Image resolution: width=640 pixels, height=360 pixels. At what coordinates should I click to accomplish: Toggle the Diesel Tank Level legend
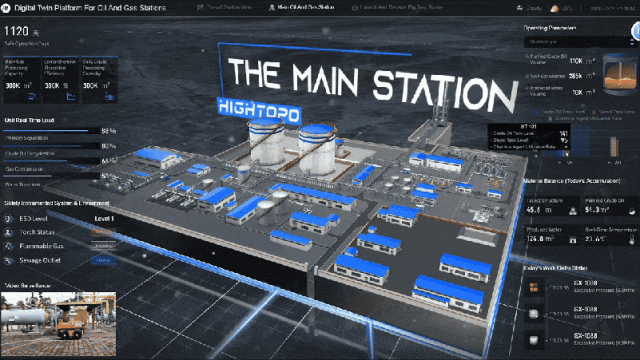coord(613,112)
